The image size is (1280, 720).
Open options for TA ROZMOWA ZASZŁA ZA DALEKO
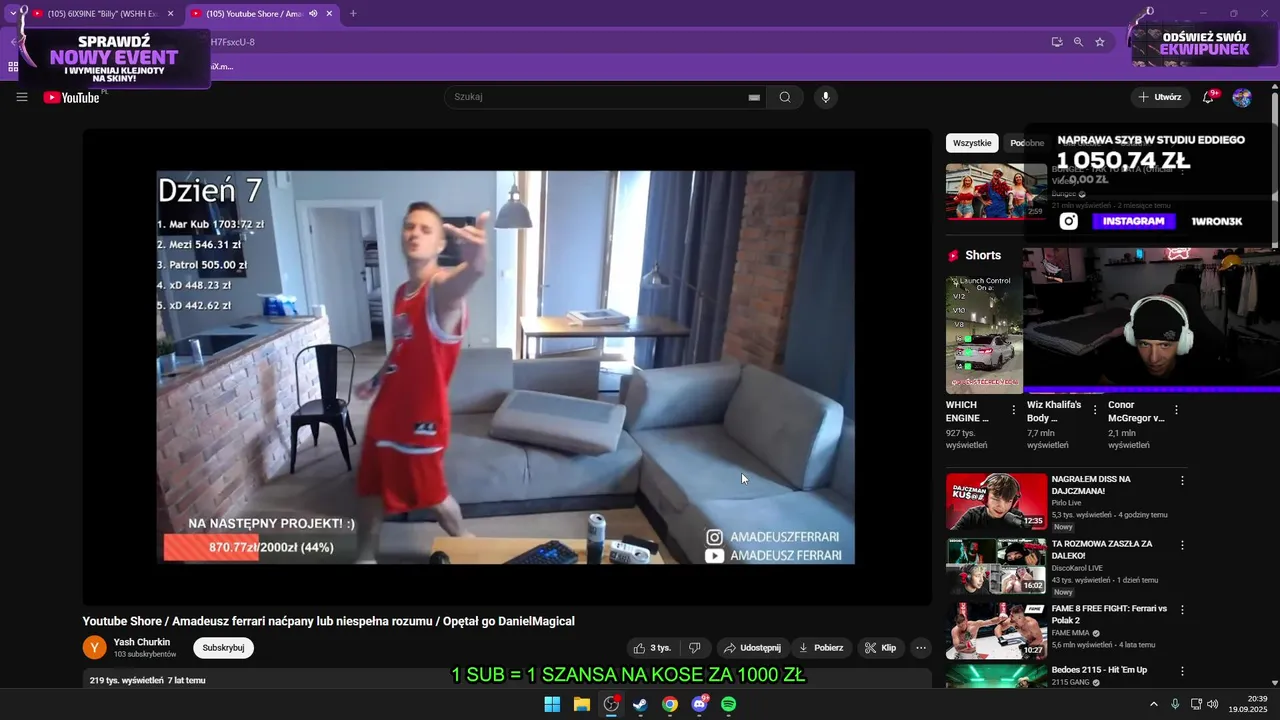click(x=1182, y=545)
